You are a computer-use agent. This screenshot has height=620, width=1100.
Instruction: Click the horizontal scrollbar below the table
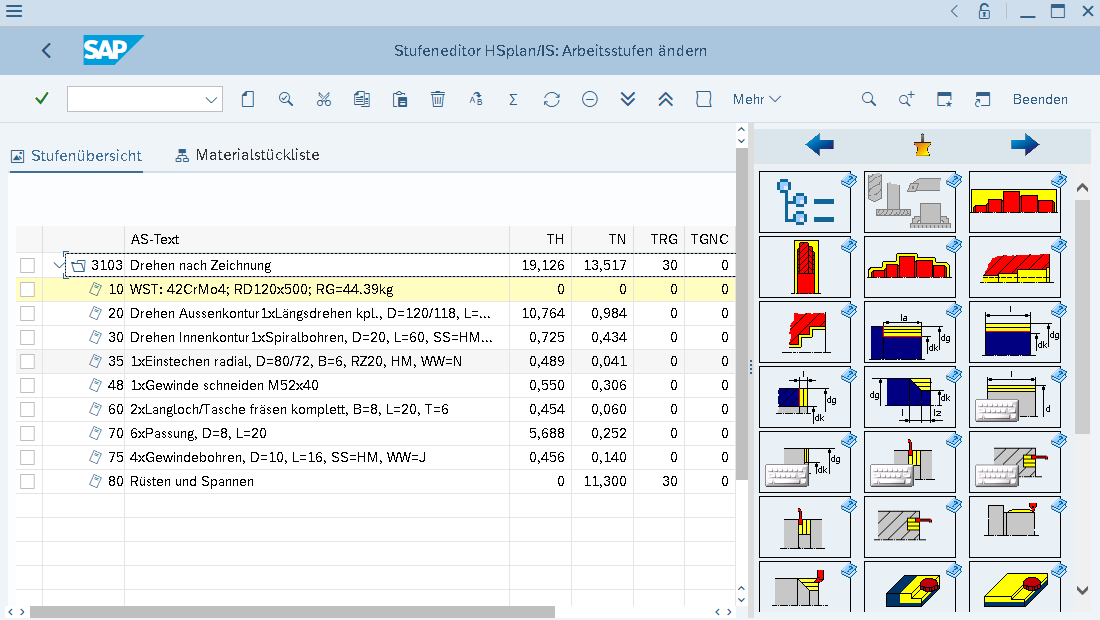click(292, 612)
